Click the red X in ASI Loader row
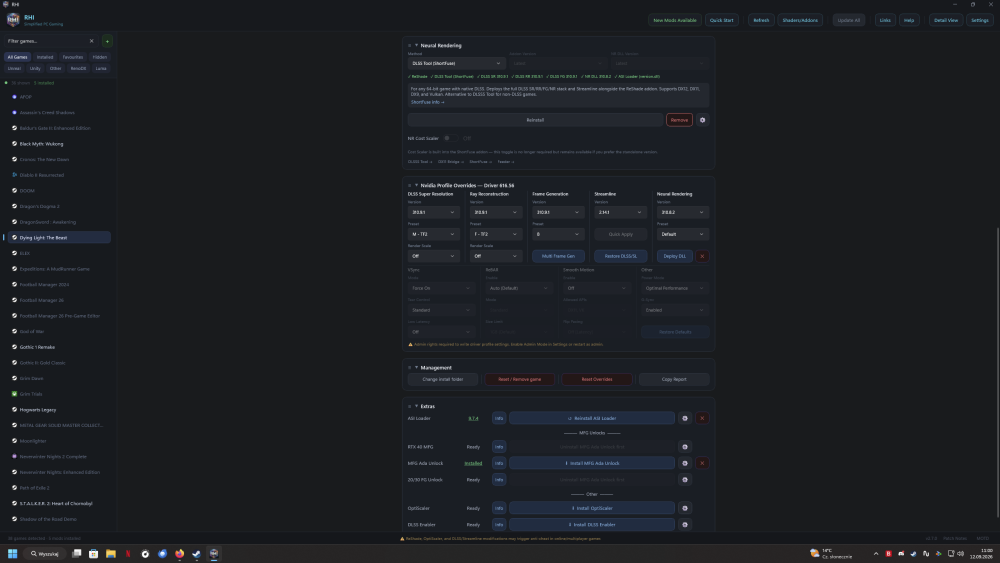This screenshot has width=1000, height=563. pyautogui.click(x=702, y=418)
